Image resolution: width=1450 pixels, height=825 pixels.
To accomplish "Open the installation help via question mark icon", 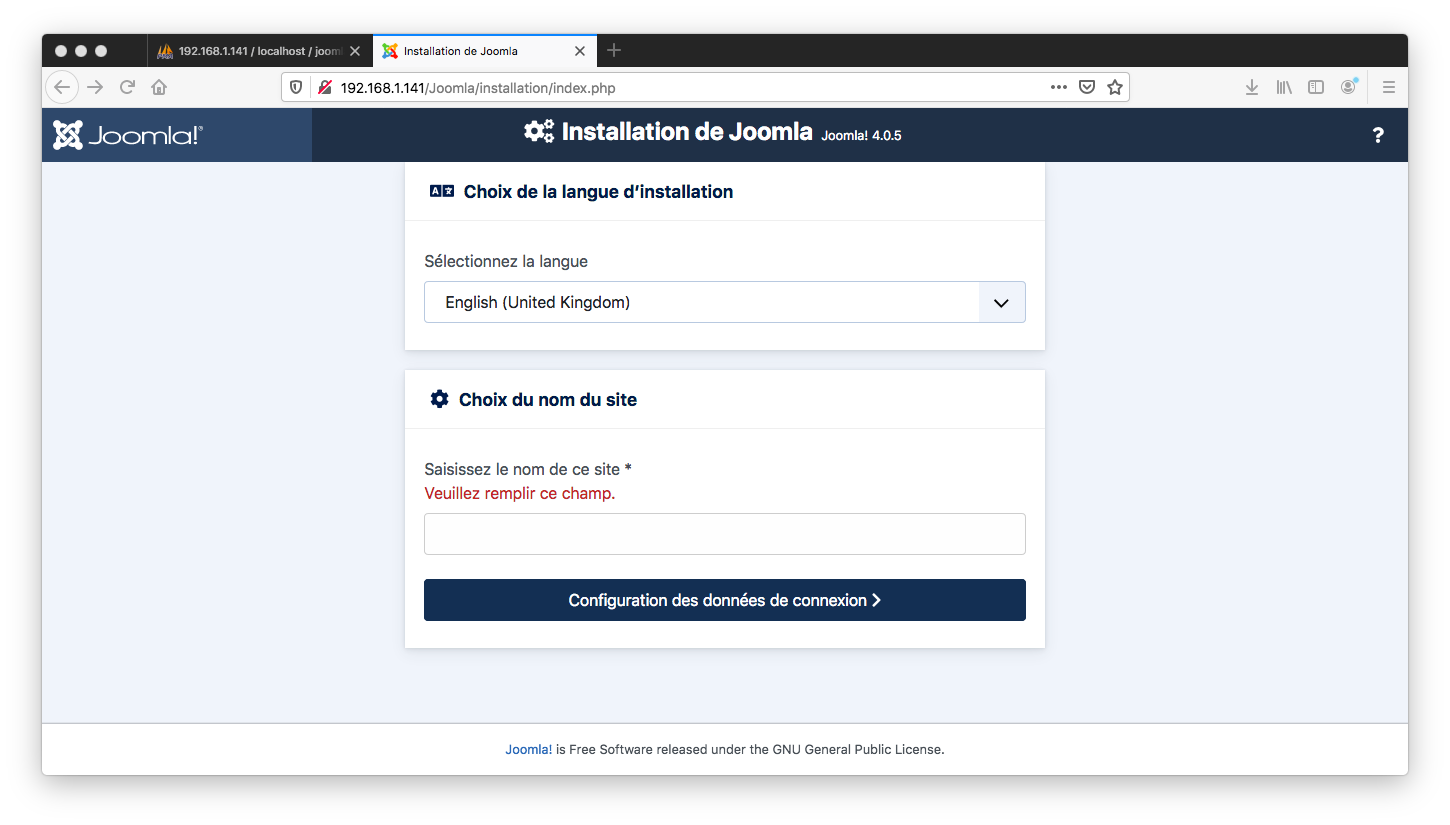I will [x=1378, y=135].
